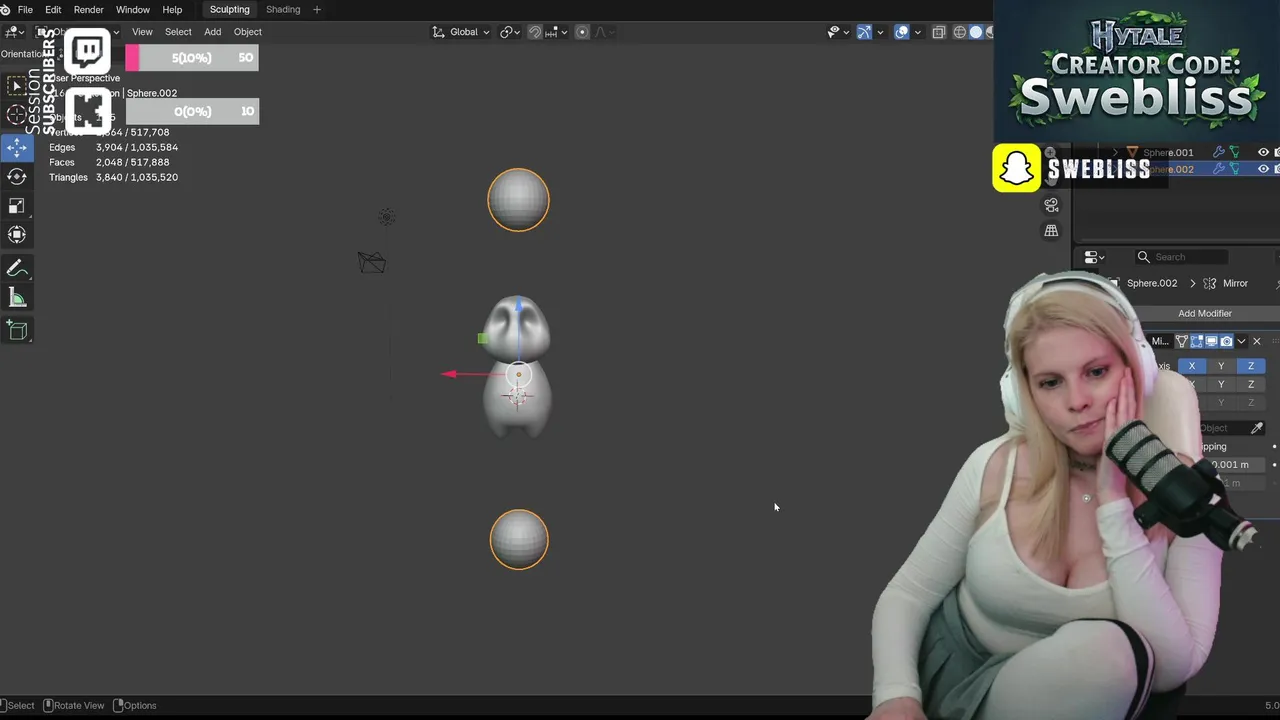The height and width of the screenshot is (720, 1280).
Task: Click the Add Modifier button
Action: (x=1204, y=313)
